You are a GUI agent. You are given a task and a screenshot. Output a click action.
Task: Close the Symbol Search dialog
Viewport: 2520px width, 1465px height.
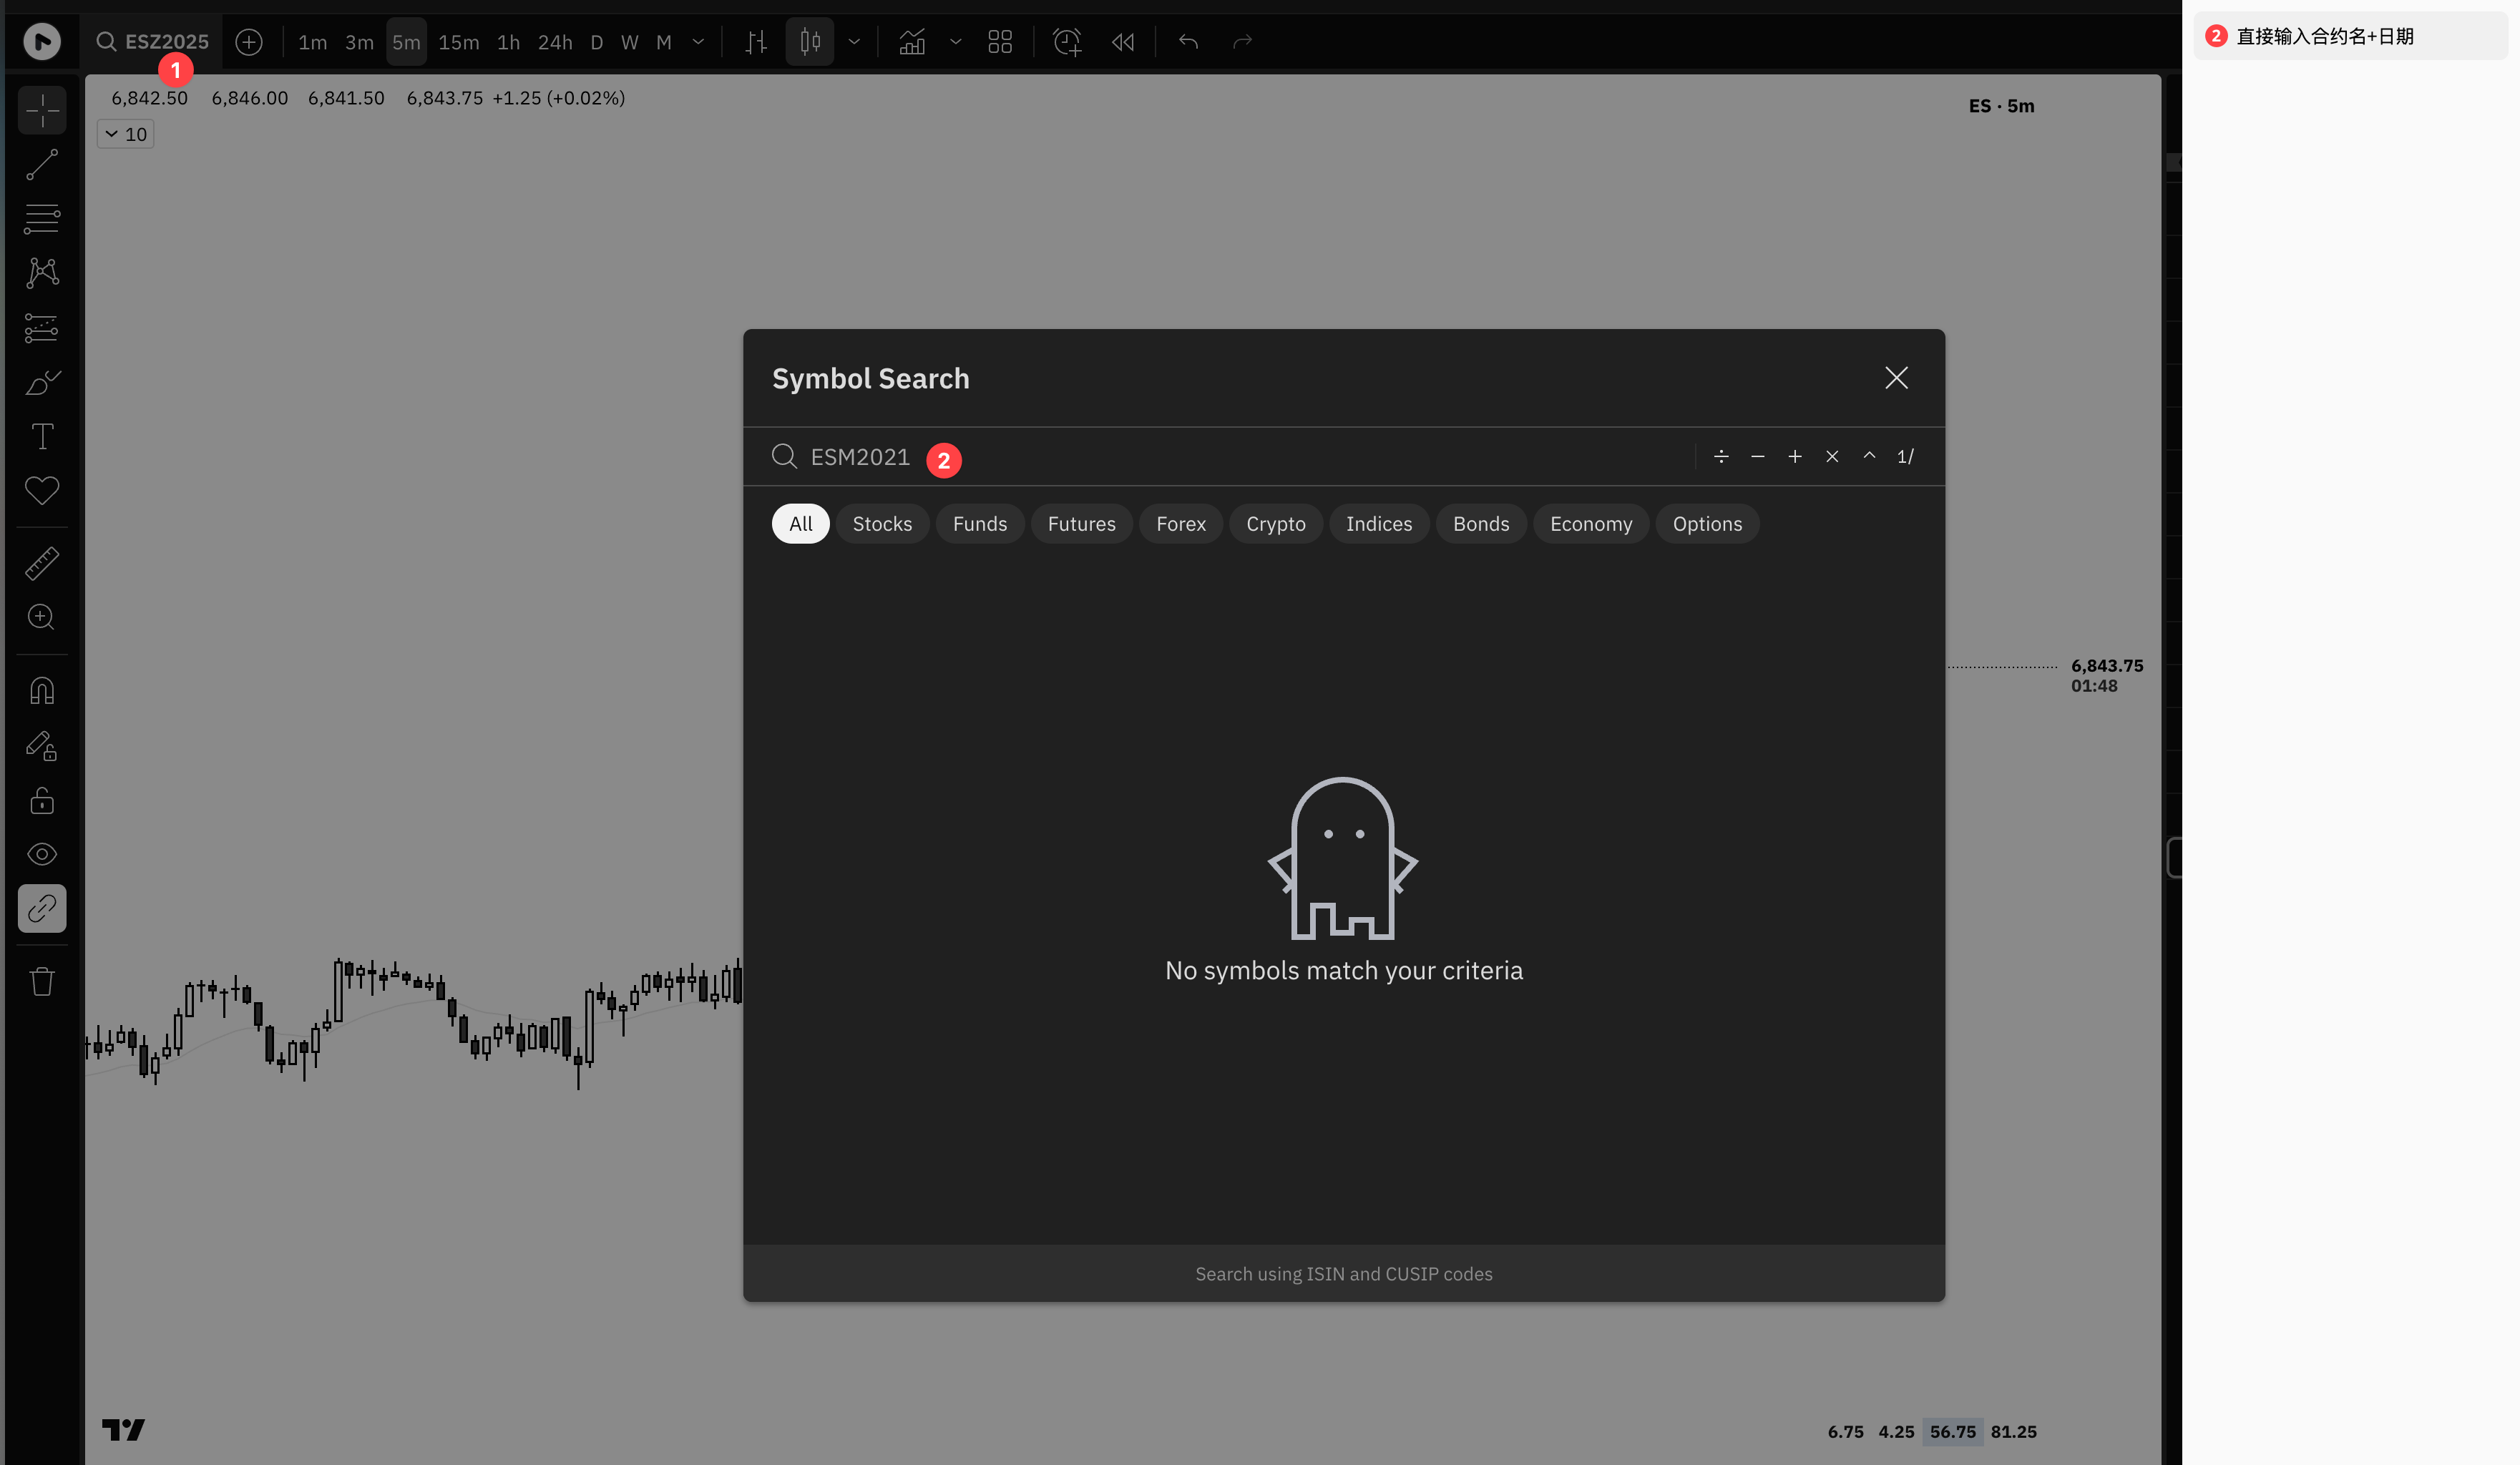[x=1896, y=378]
